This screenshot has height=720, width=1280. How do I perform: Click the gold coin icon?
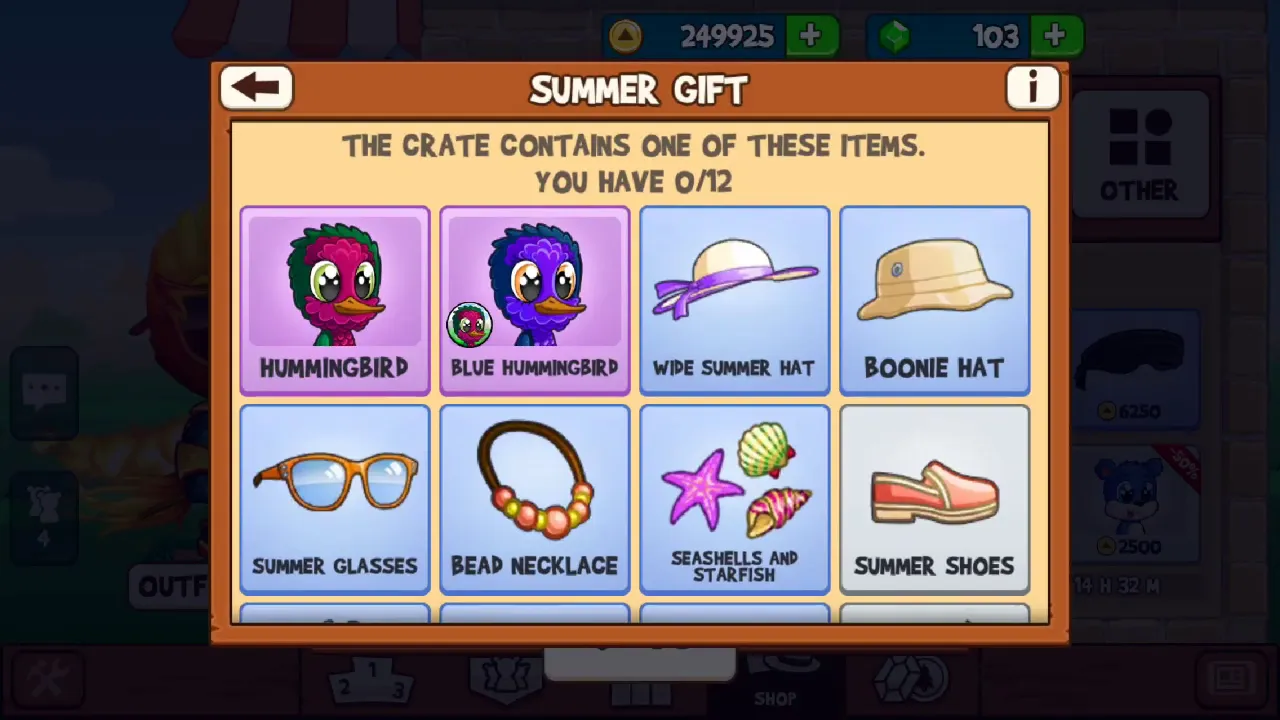click(626, 37)
